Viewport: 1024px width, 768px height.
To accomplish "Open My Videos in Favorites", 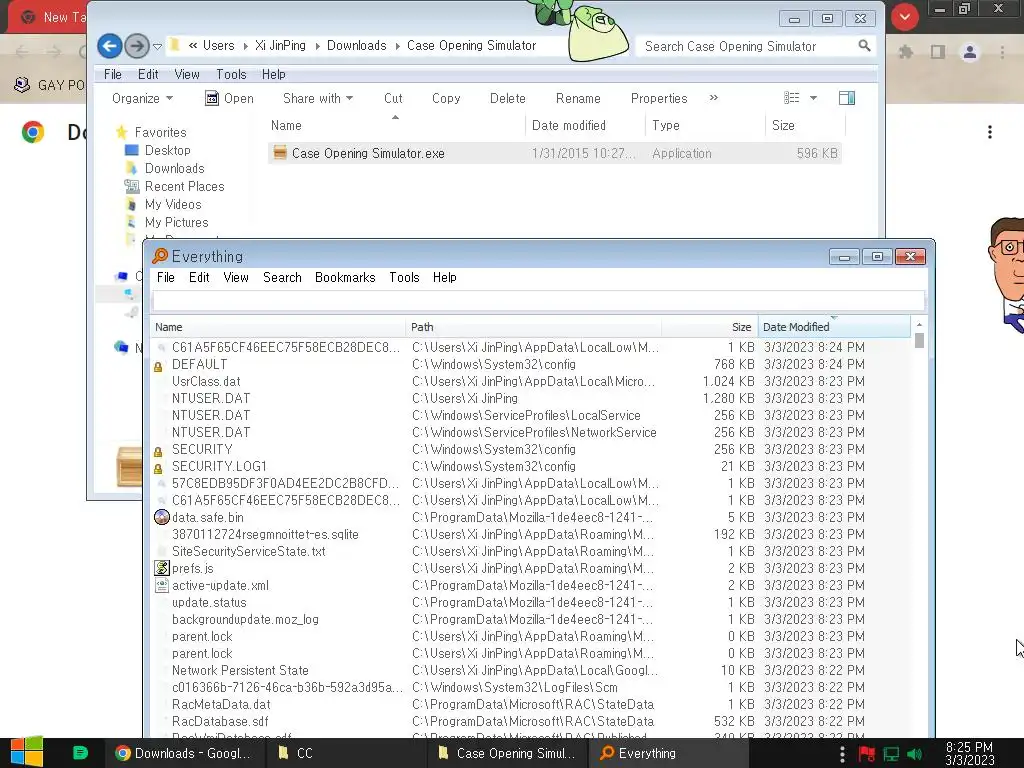I will (x=173, y=204).
